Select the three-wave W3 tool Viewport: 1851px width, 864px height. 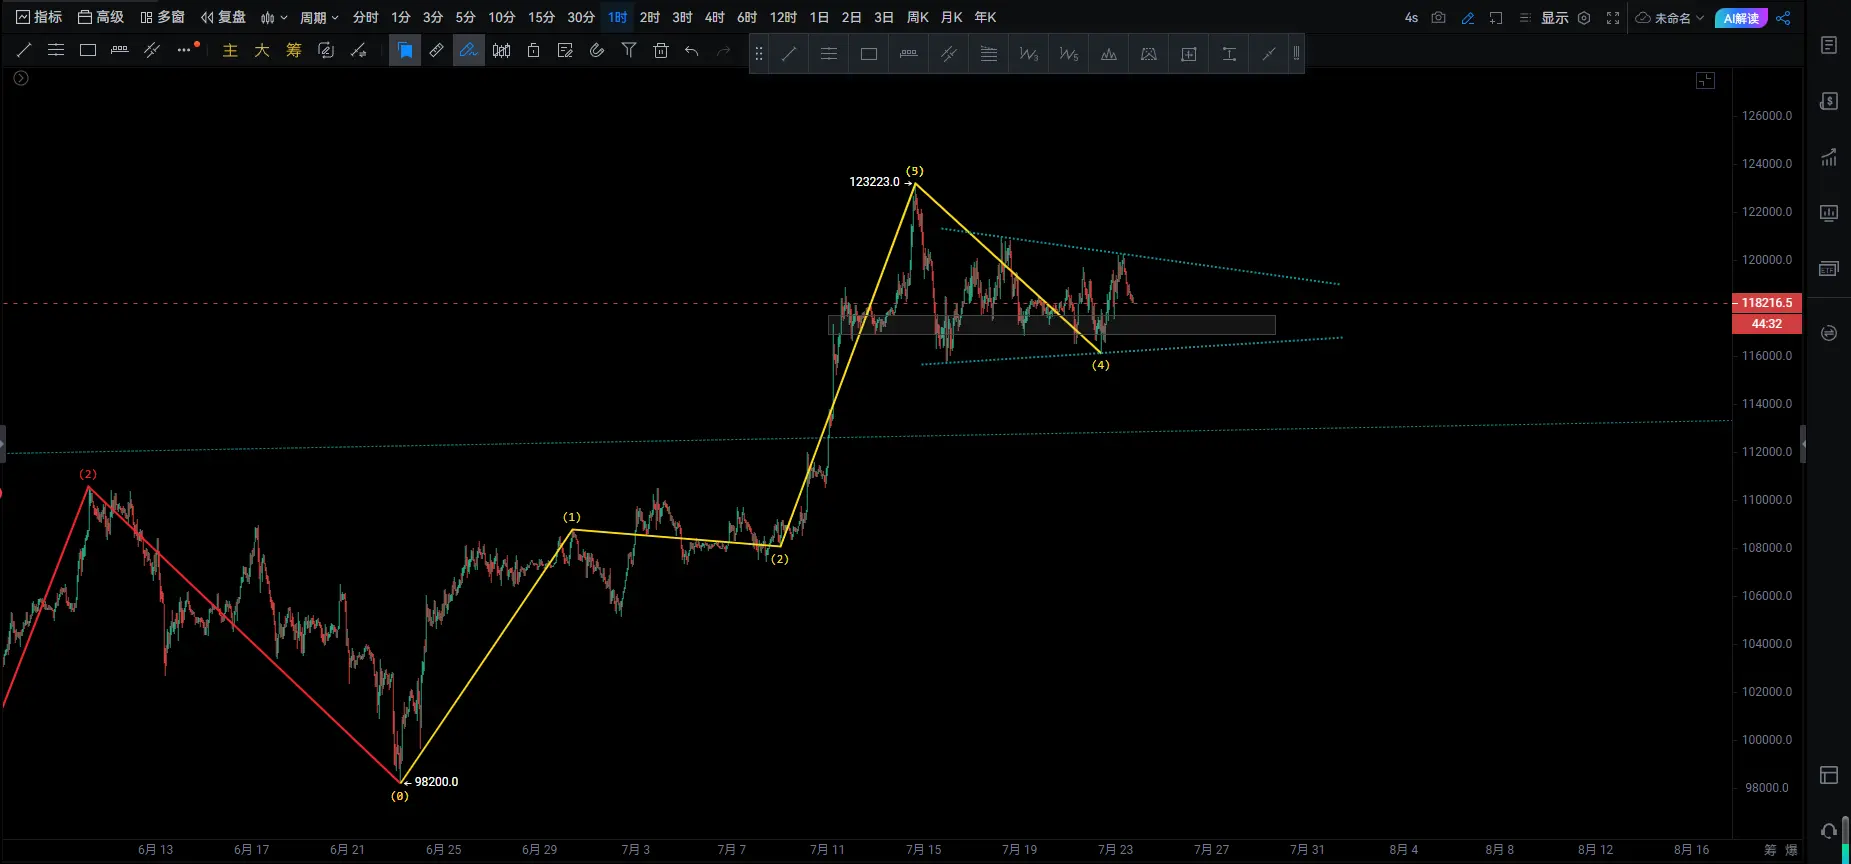(1029, 54)
